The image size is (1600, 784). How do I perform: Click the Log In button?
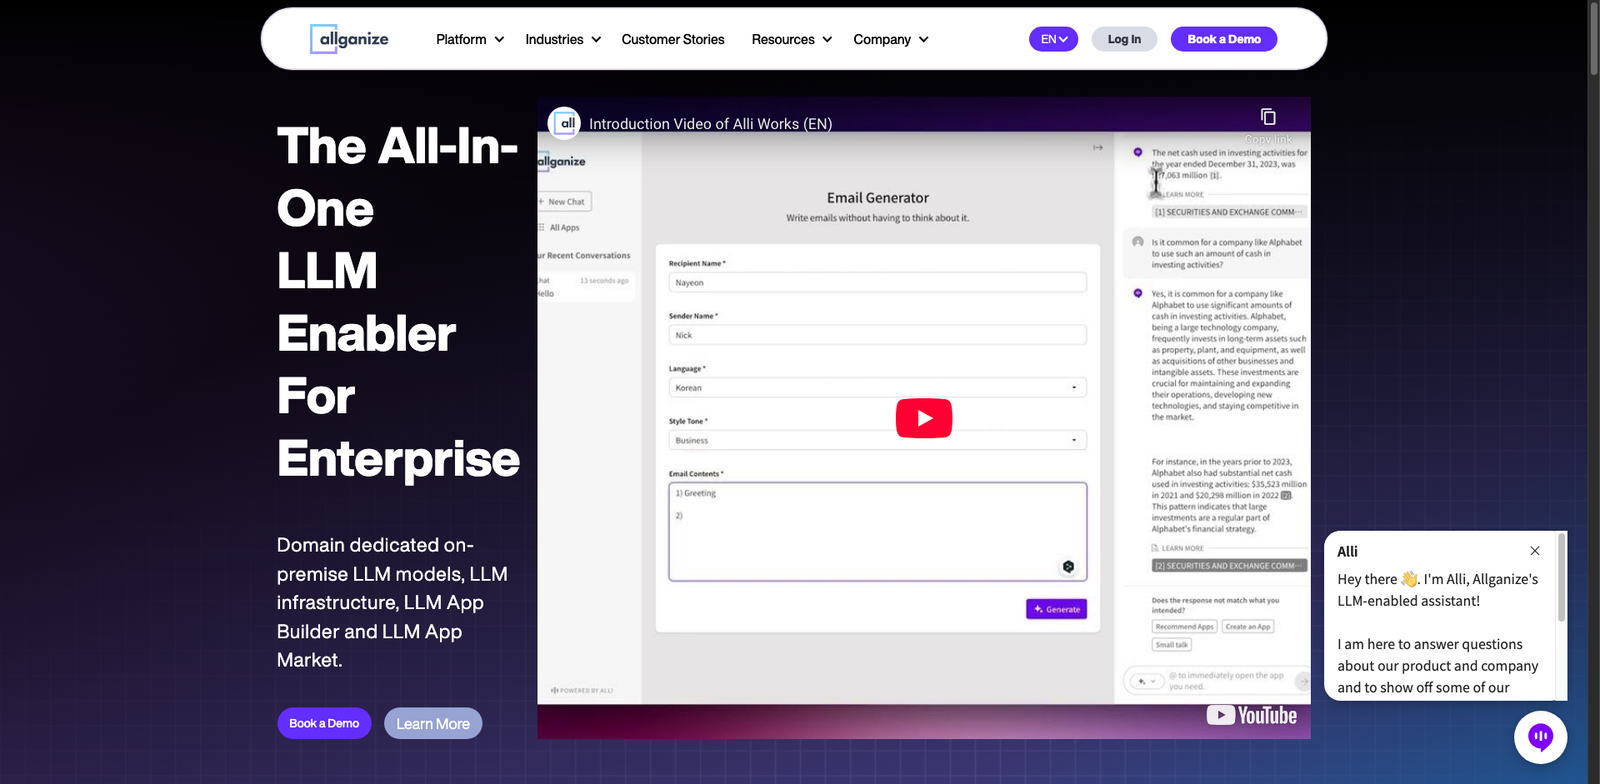(1124, 39)
